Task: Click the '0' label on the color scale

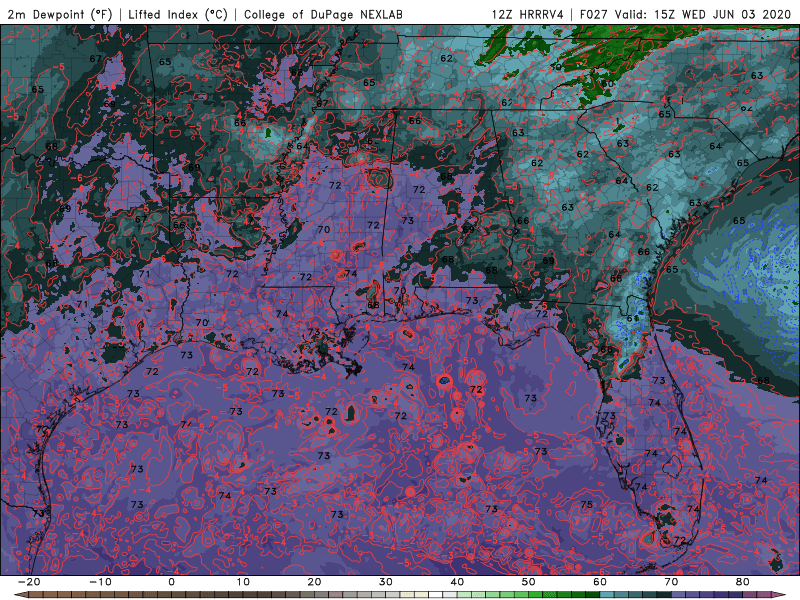Action: pos(171,582)
